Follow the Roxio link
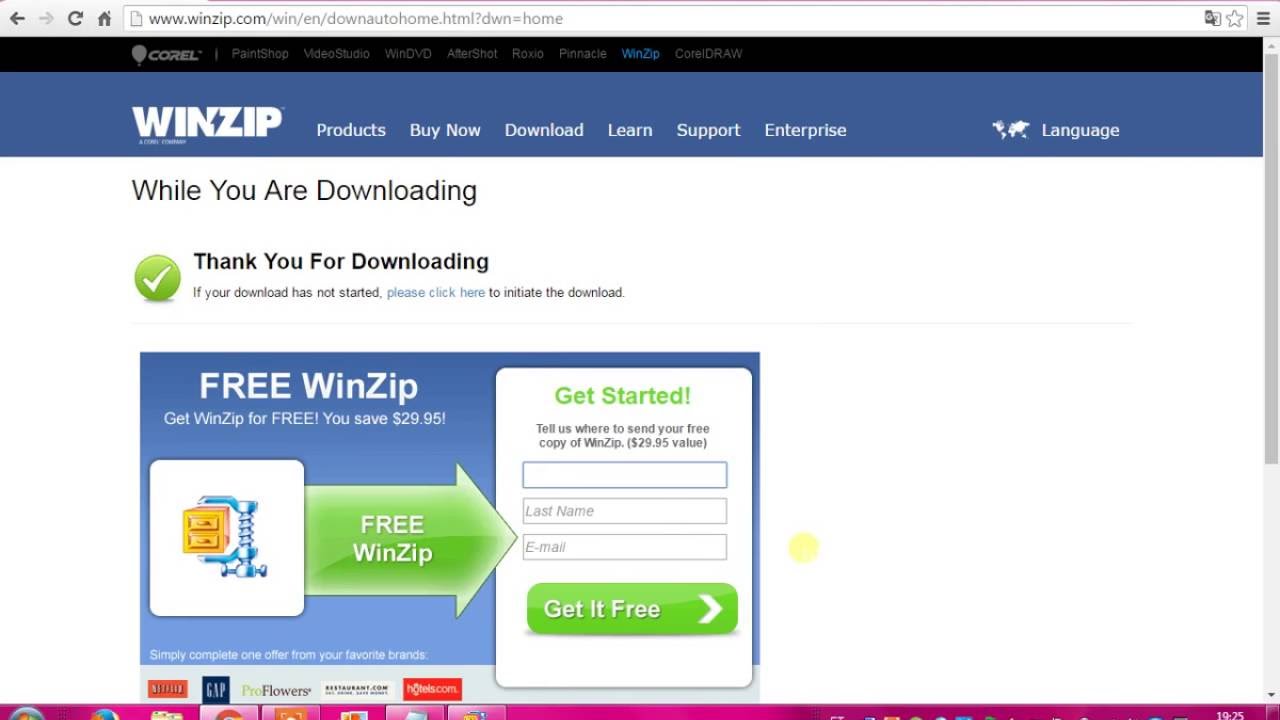 click(x=528, y=54)
